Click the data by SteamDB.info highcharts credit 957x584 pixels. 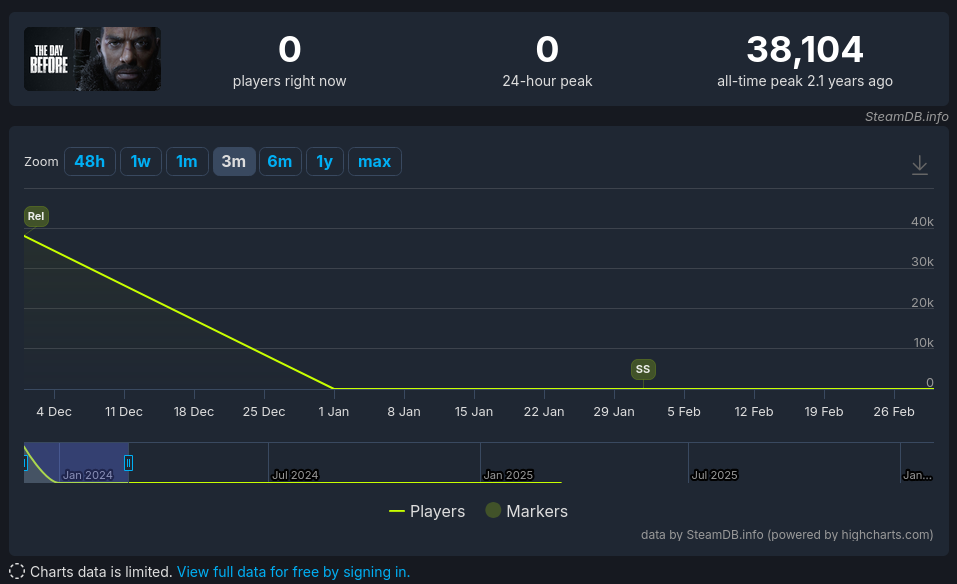787,535
